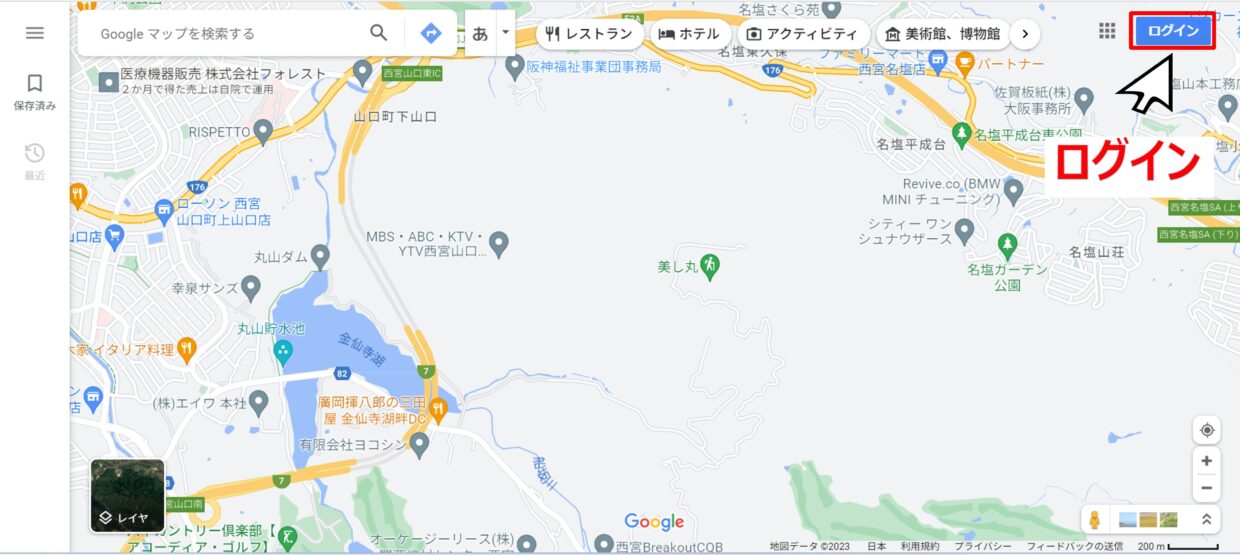Zoom in with the plus button
Image resolution: width=1240 pixels, height=555 pixels.
pos(1207,461)
